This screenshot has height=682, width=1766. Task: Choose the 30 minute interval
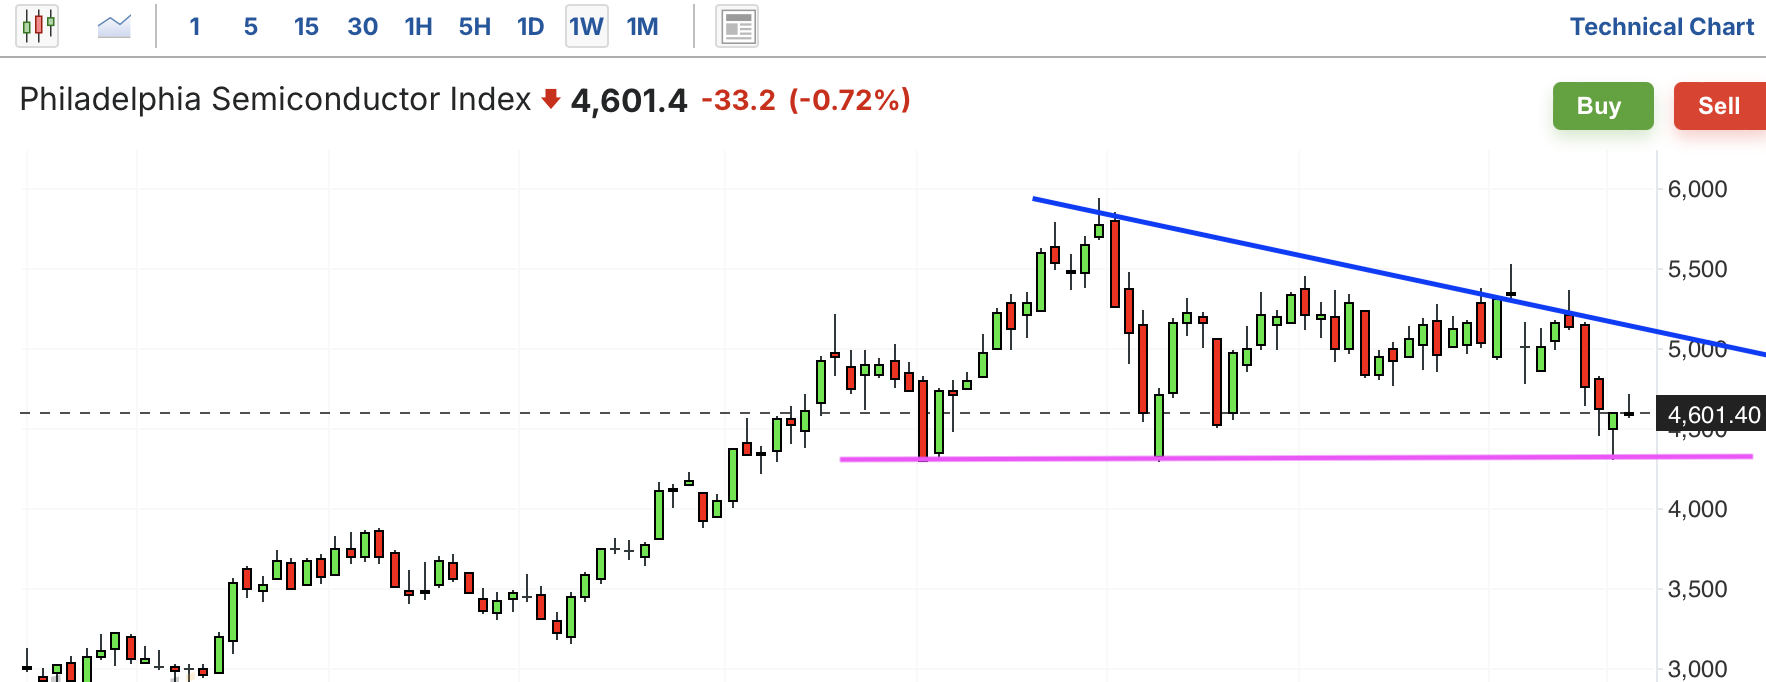coord(362,27)
